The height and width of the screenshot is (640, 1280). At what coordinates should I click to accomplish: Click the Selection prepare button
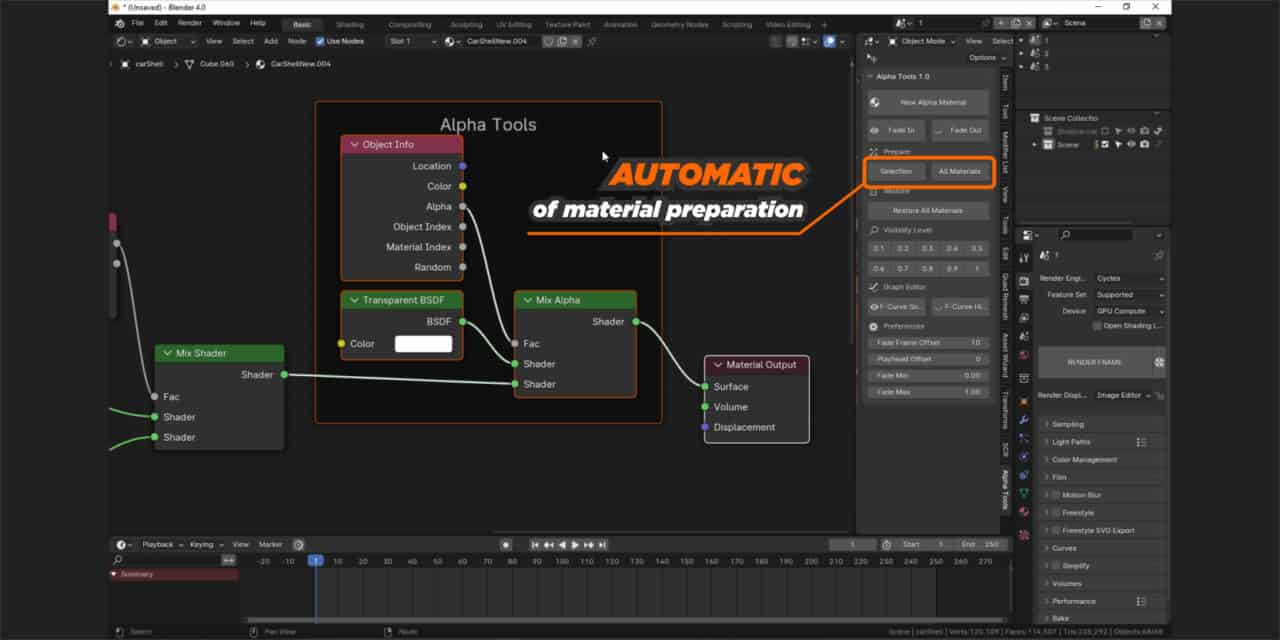[x=896, y=171]
